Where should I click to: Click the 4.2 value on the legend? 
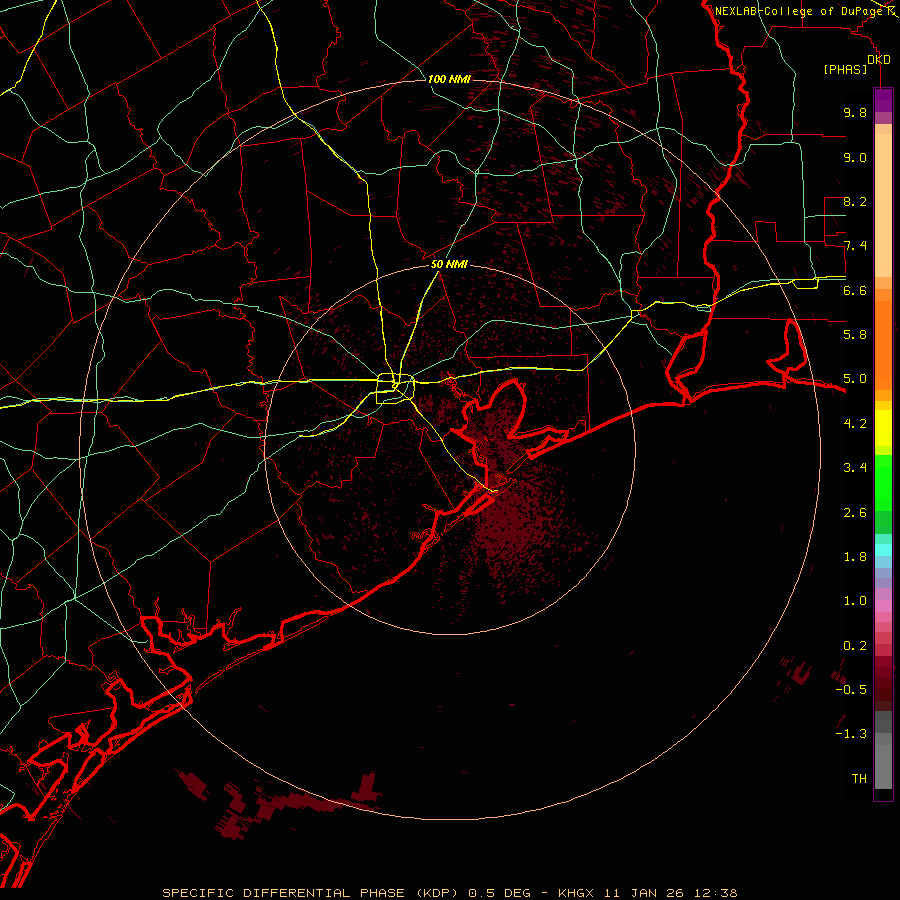tap(855, 424)
